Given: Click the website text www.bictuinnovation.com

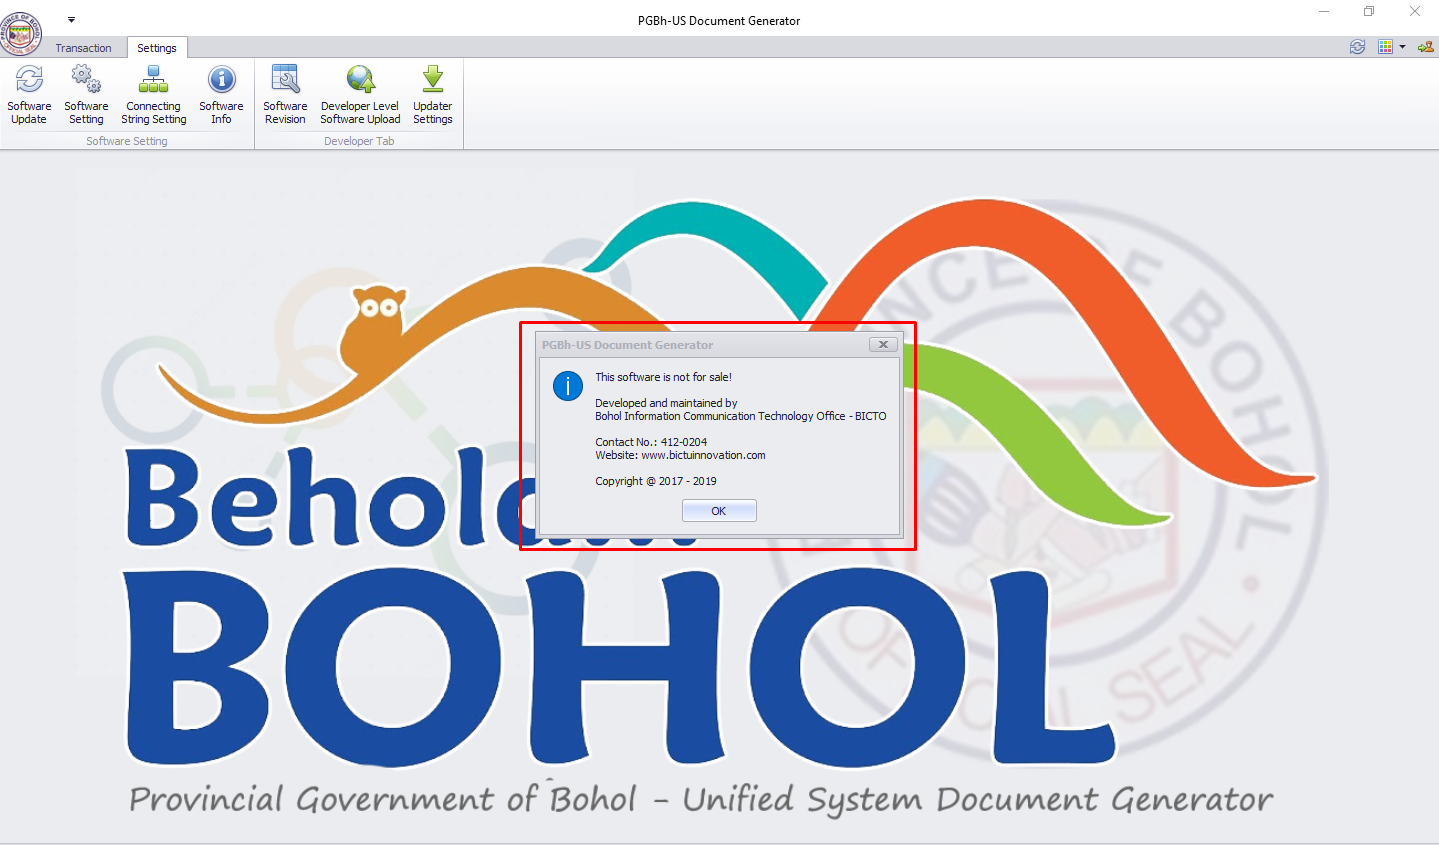Looking at the screenshot, I should coord(703,455).
